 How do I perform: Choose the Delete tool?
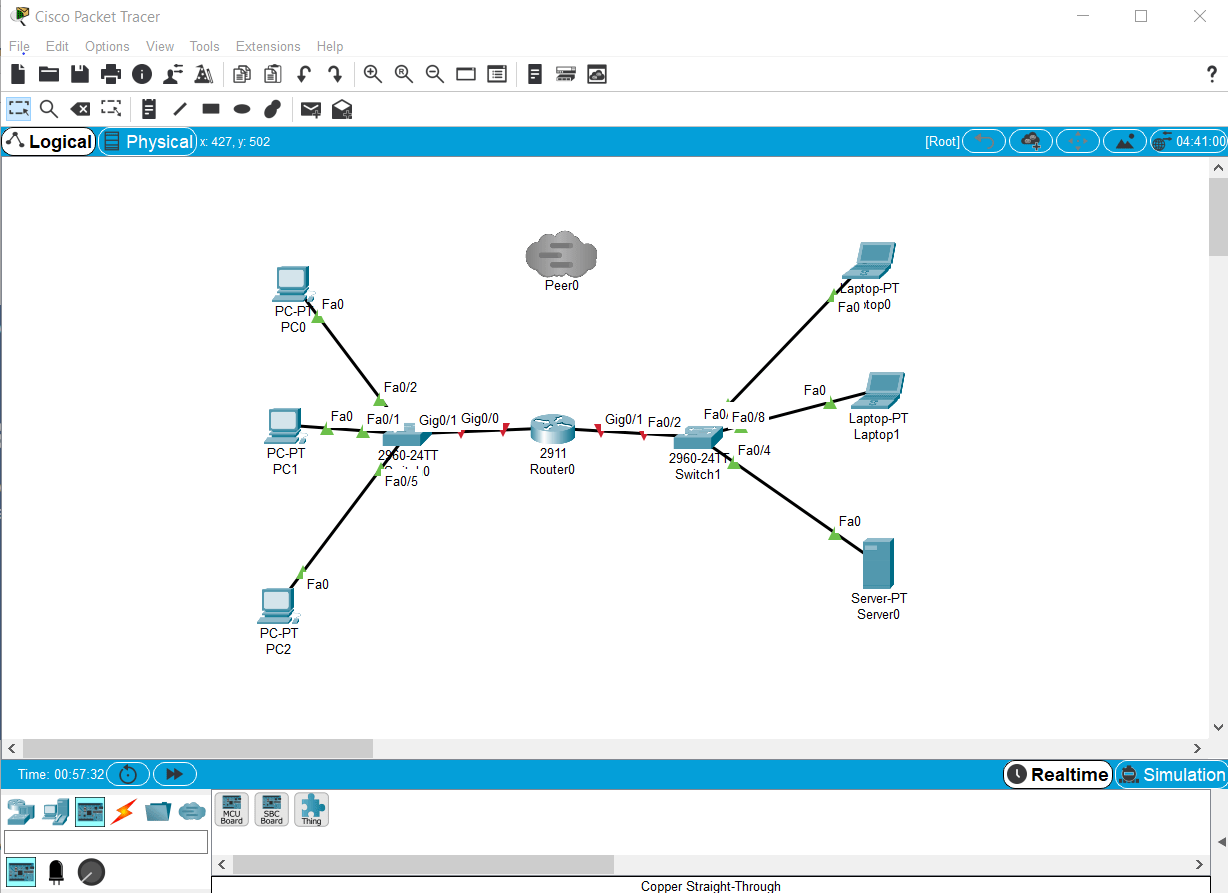coord(80,109)
